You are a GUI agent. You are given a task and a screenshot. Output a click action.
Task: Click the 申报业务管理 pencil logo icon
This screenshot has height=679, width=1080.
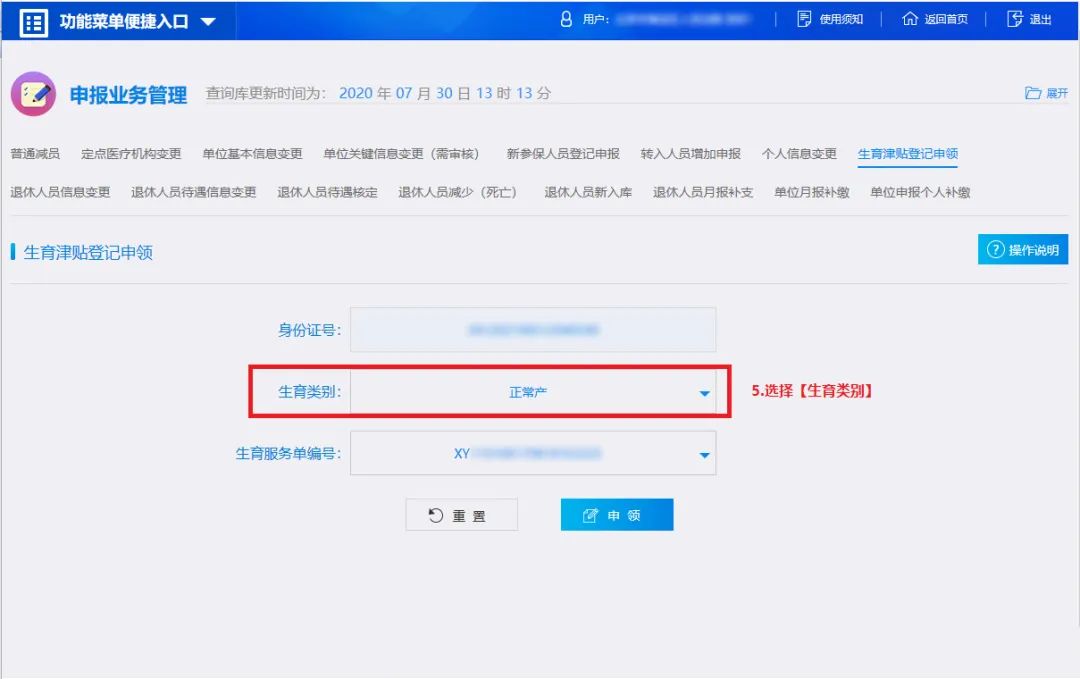tap(33, 94)
